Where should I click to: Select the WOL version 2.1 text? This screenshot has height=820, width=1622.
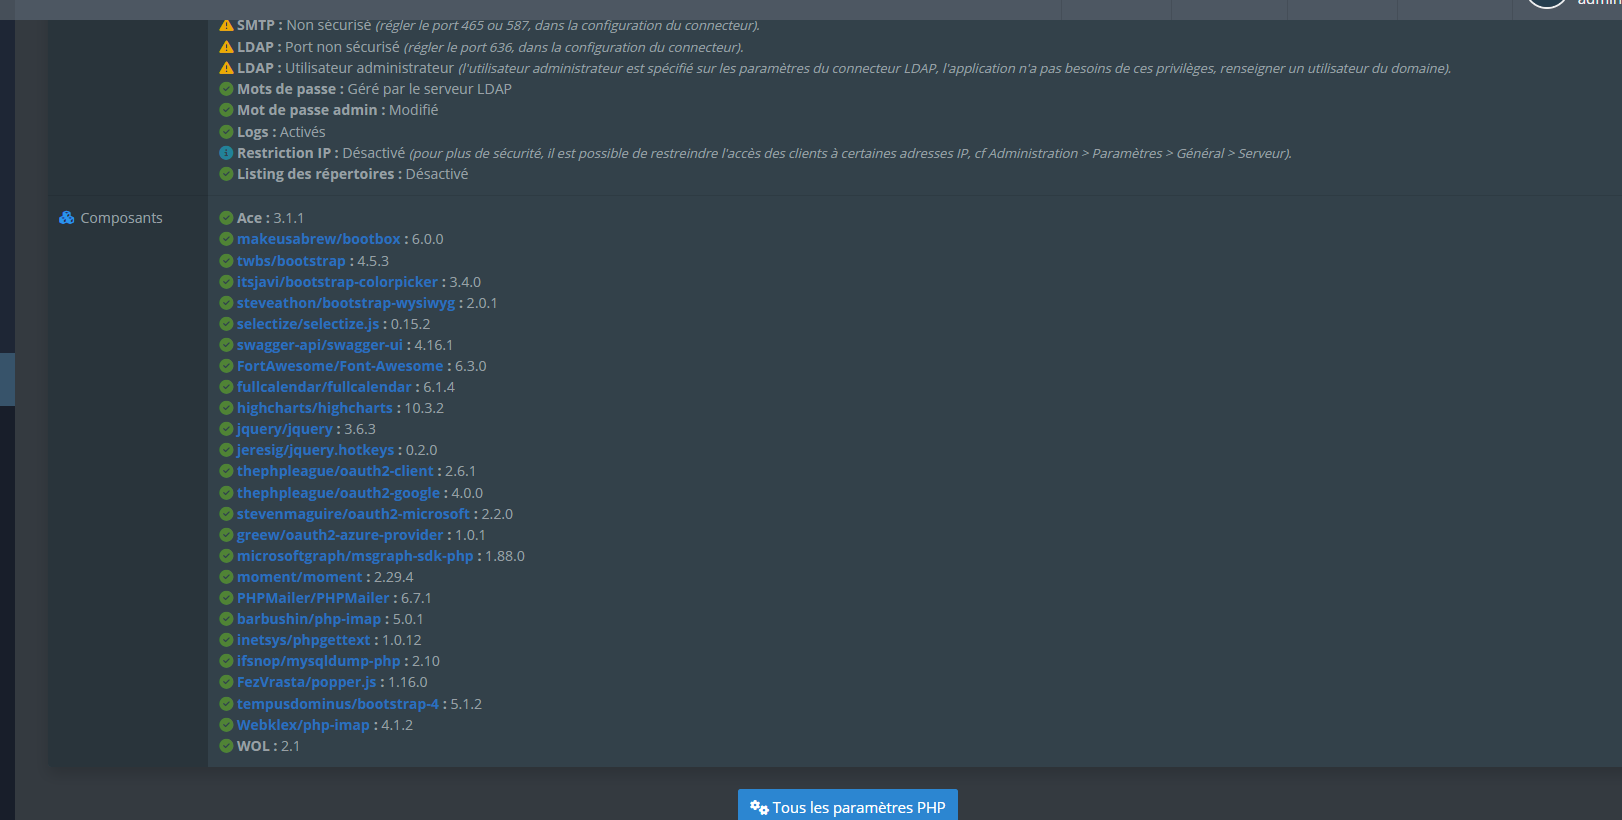[290, 746]
